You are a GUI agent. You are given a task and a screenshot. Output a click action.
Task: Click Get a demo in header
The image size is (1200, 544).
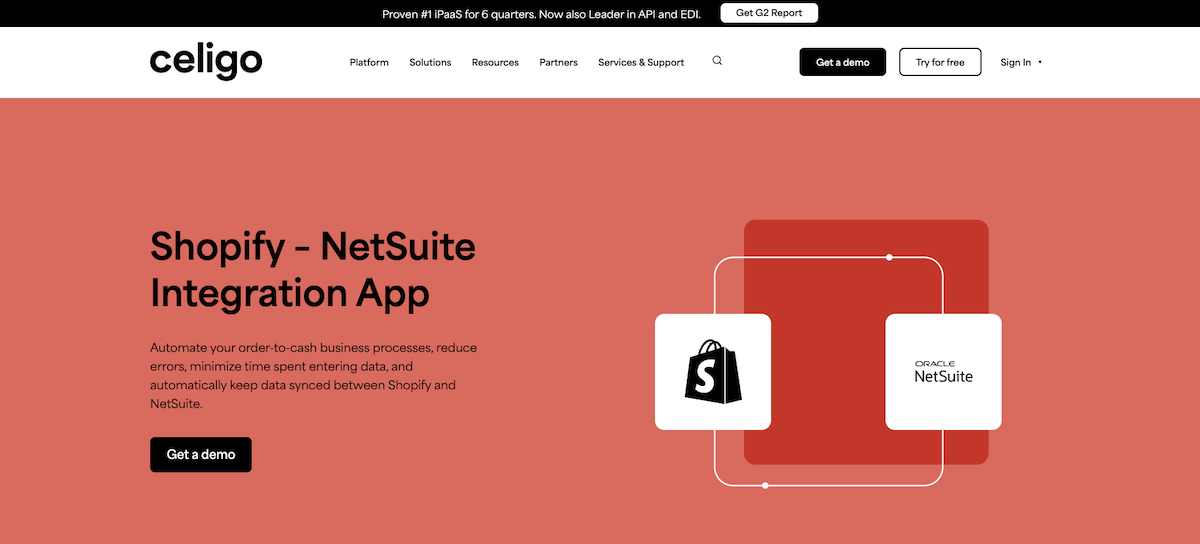click(x=842, y=62)
